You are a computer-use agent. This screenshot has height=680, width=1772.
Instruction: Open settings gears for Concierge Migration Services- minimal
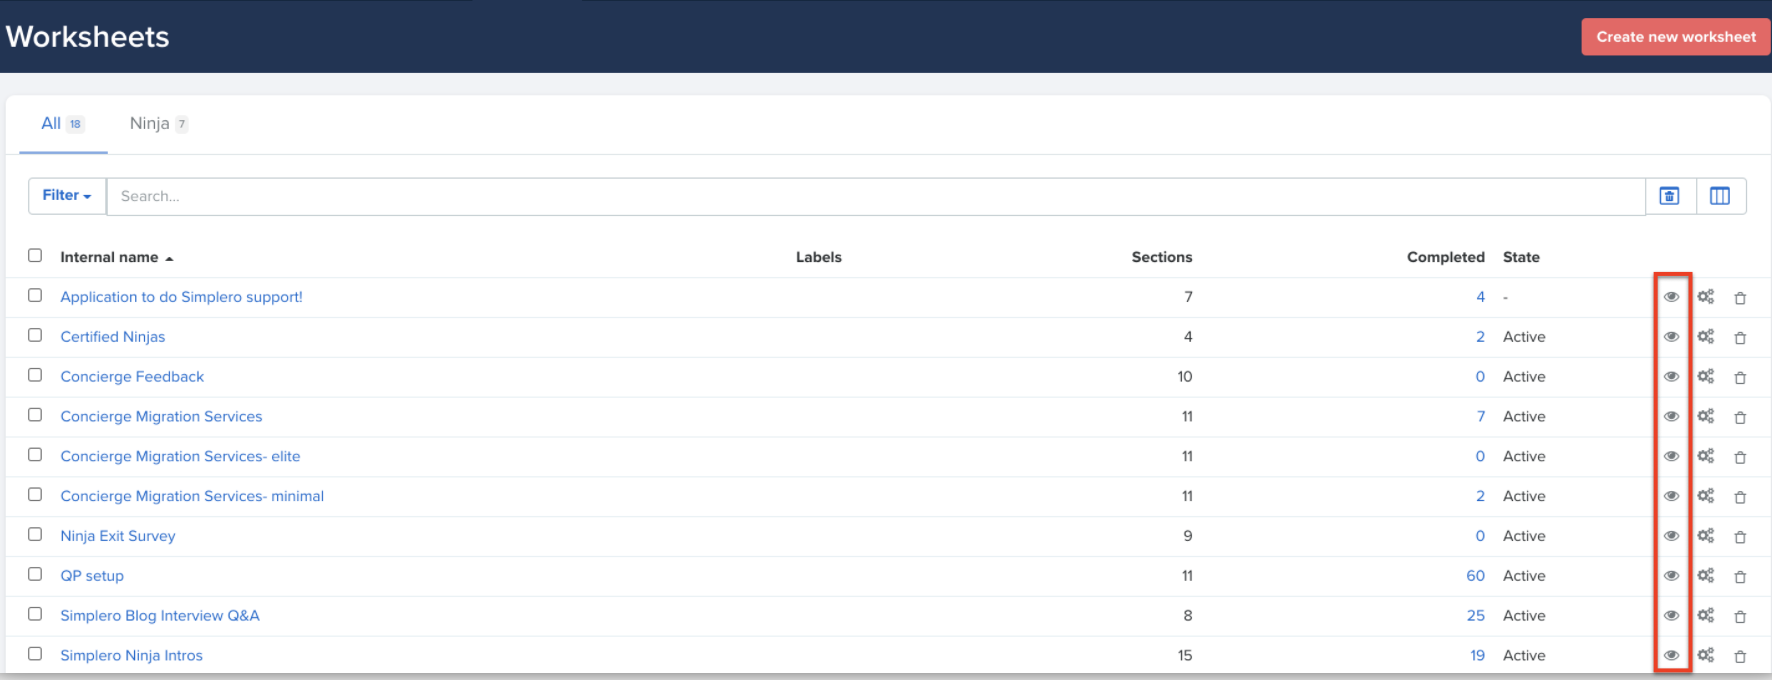pyautogui.click(x=1706, y=496)
